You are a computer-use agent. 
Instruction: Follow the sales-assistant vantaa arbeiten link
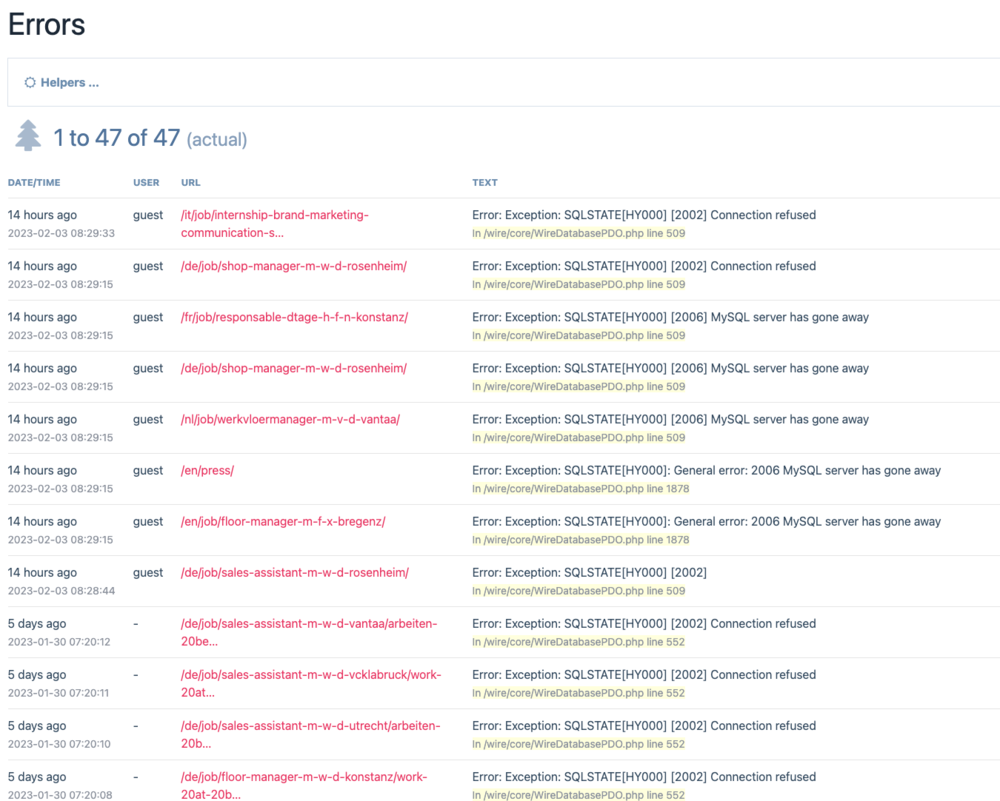click(x=308, y=632)
